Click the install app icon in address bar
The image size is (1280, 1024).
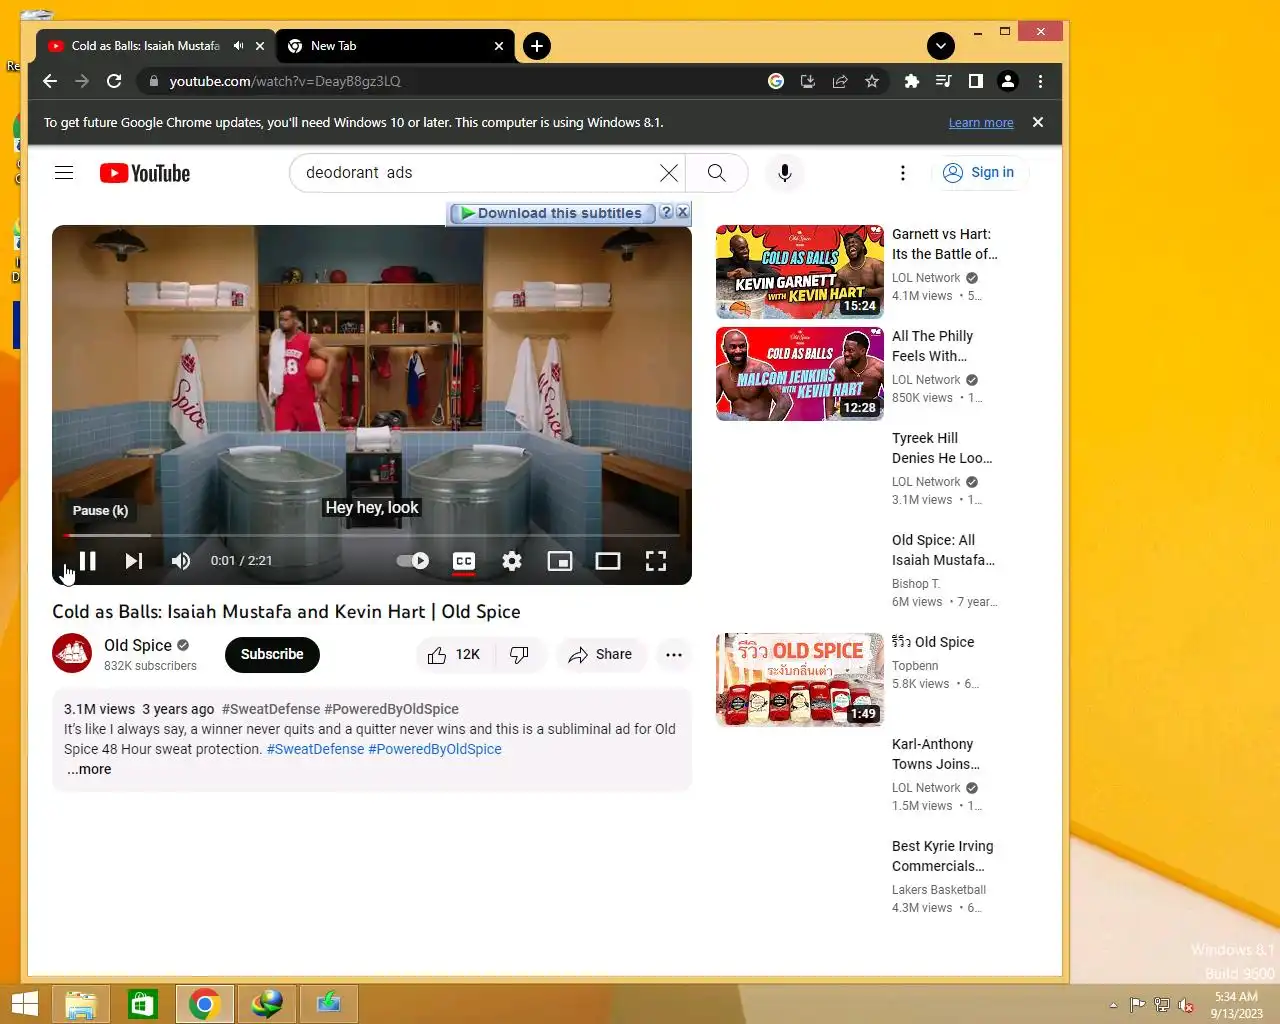tap(808, 81)
